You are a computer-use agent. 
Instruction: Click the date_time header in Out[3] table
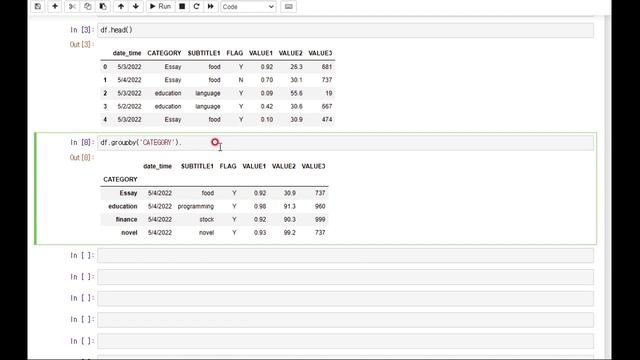(x=127, y=53)
